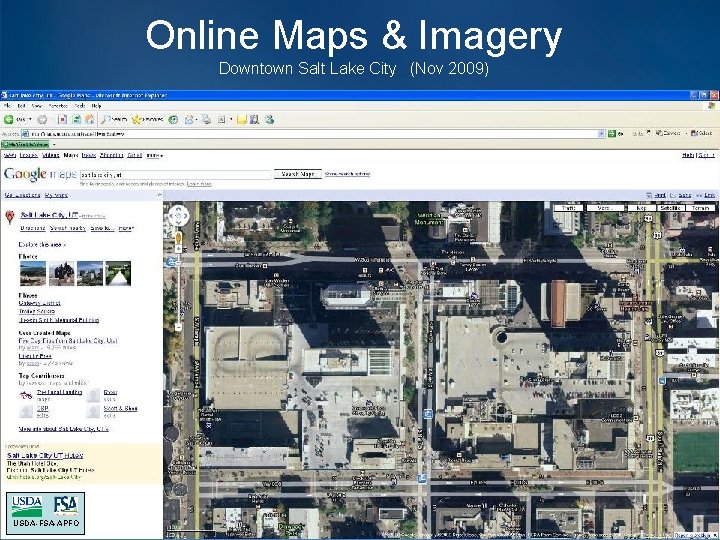This screenshot has width=720, height=540.
Task: Open the Favorites menu
Action: (x=58, y=106)
